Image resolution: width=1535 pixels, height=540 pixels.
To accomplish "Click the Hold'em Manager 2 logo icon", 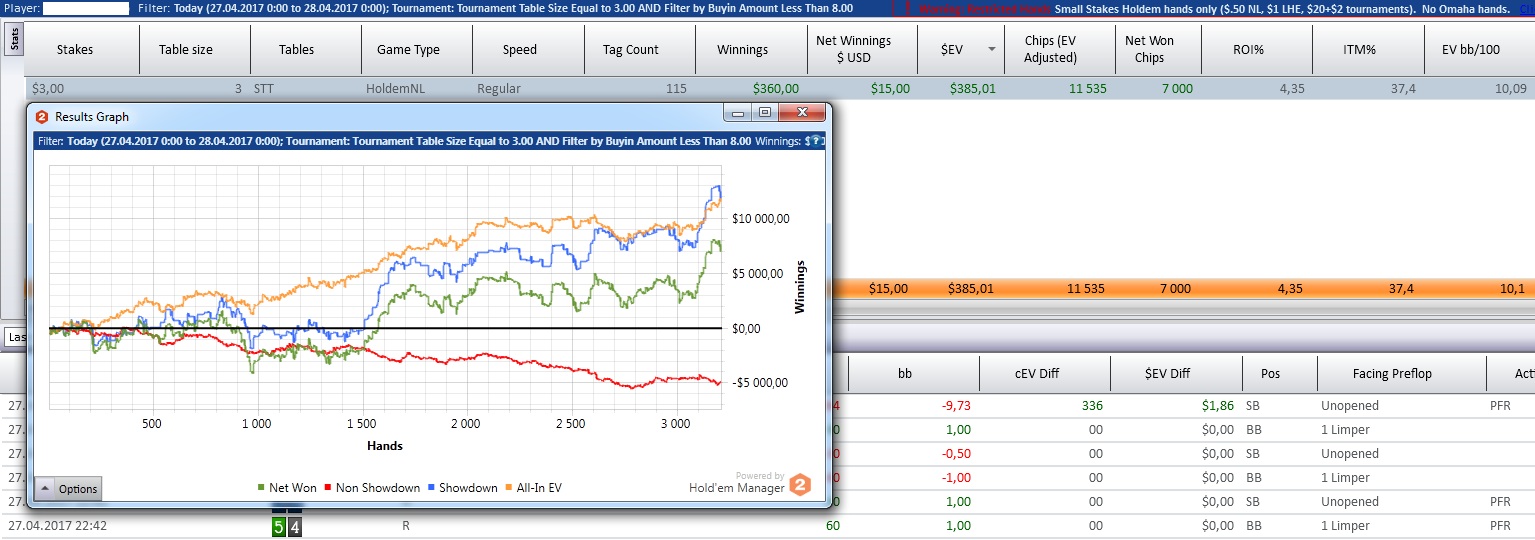I will (x=799, y=486).
